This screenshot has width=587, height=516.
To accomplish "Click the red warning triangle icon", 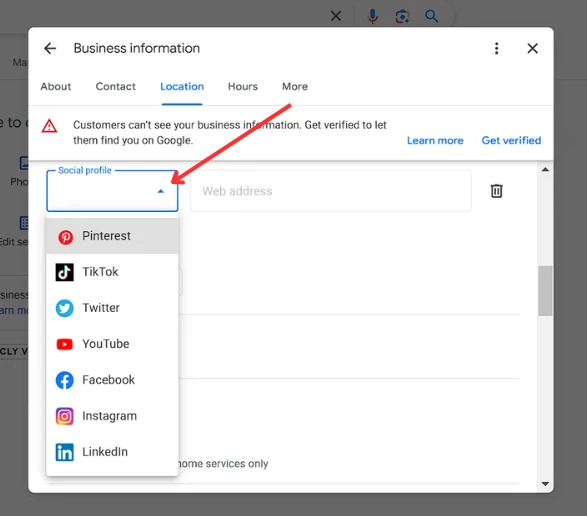I will (x=49, y=126).
